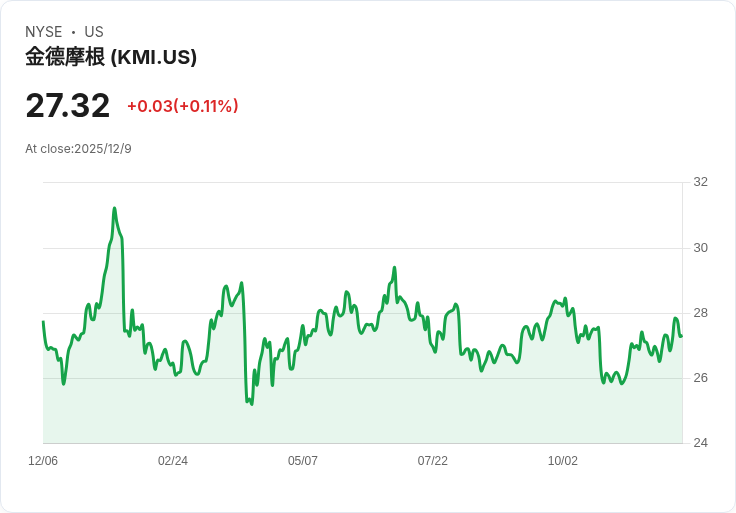Click the NYSE exchange label
Image resolution: width=736 pixels, height=513 pixels.
tap(44, 32)
